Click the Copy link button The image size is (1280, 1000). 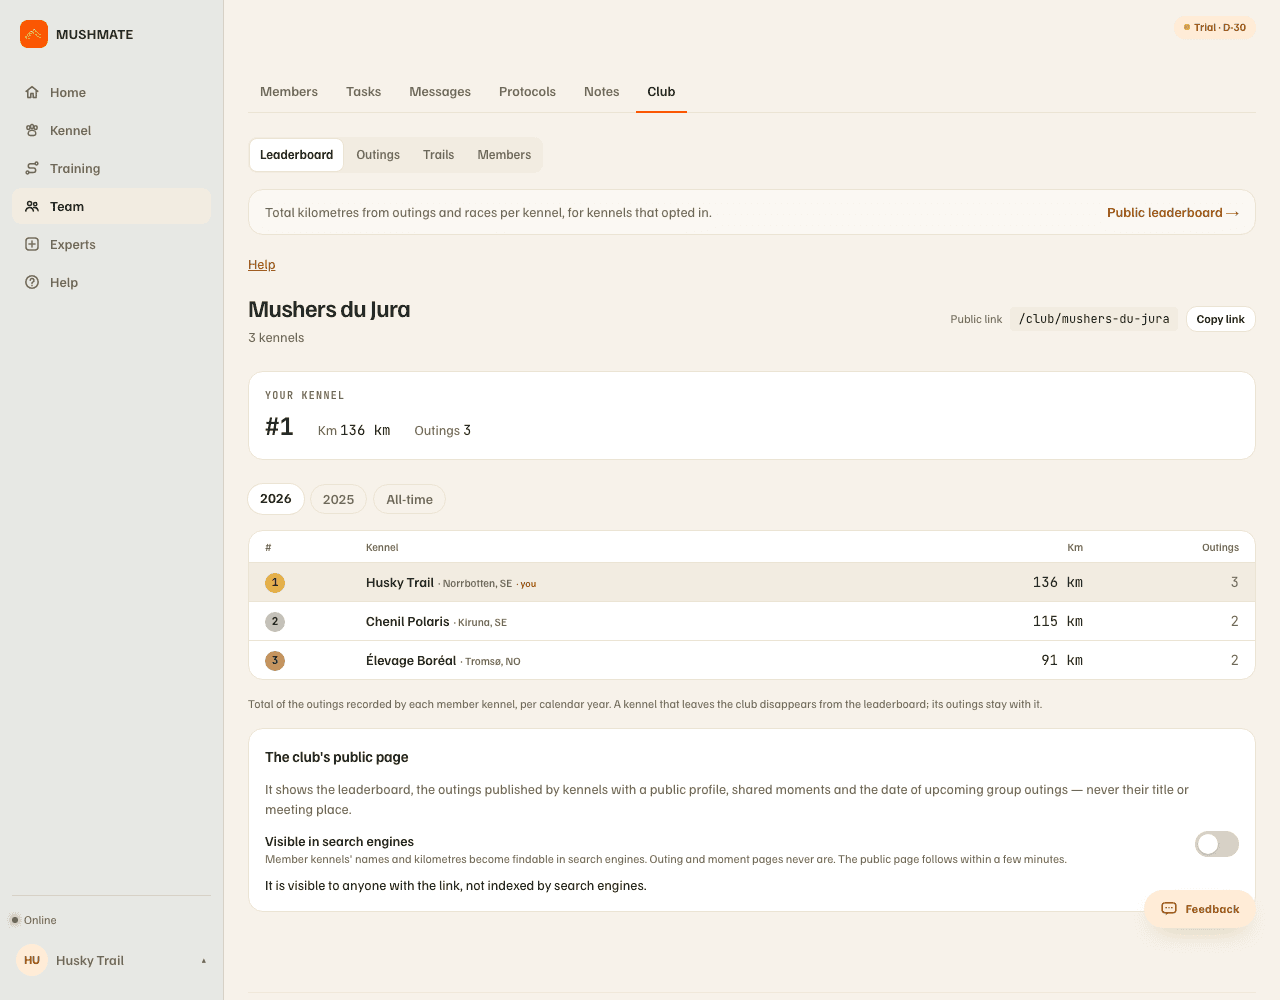click(1220, 319)
